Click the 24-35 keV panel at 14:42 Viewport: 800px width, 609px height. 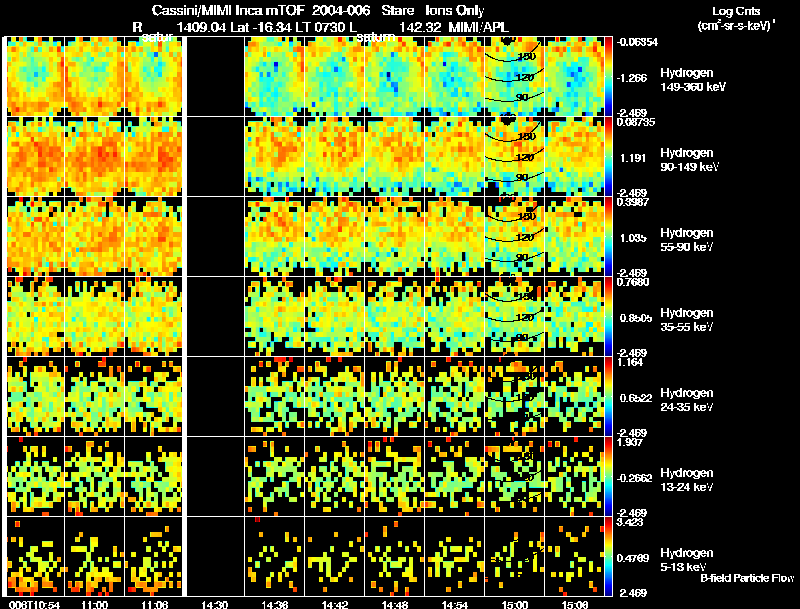335,396
